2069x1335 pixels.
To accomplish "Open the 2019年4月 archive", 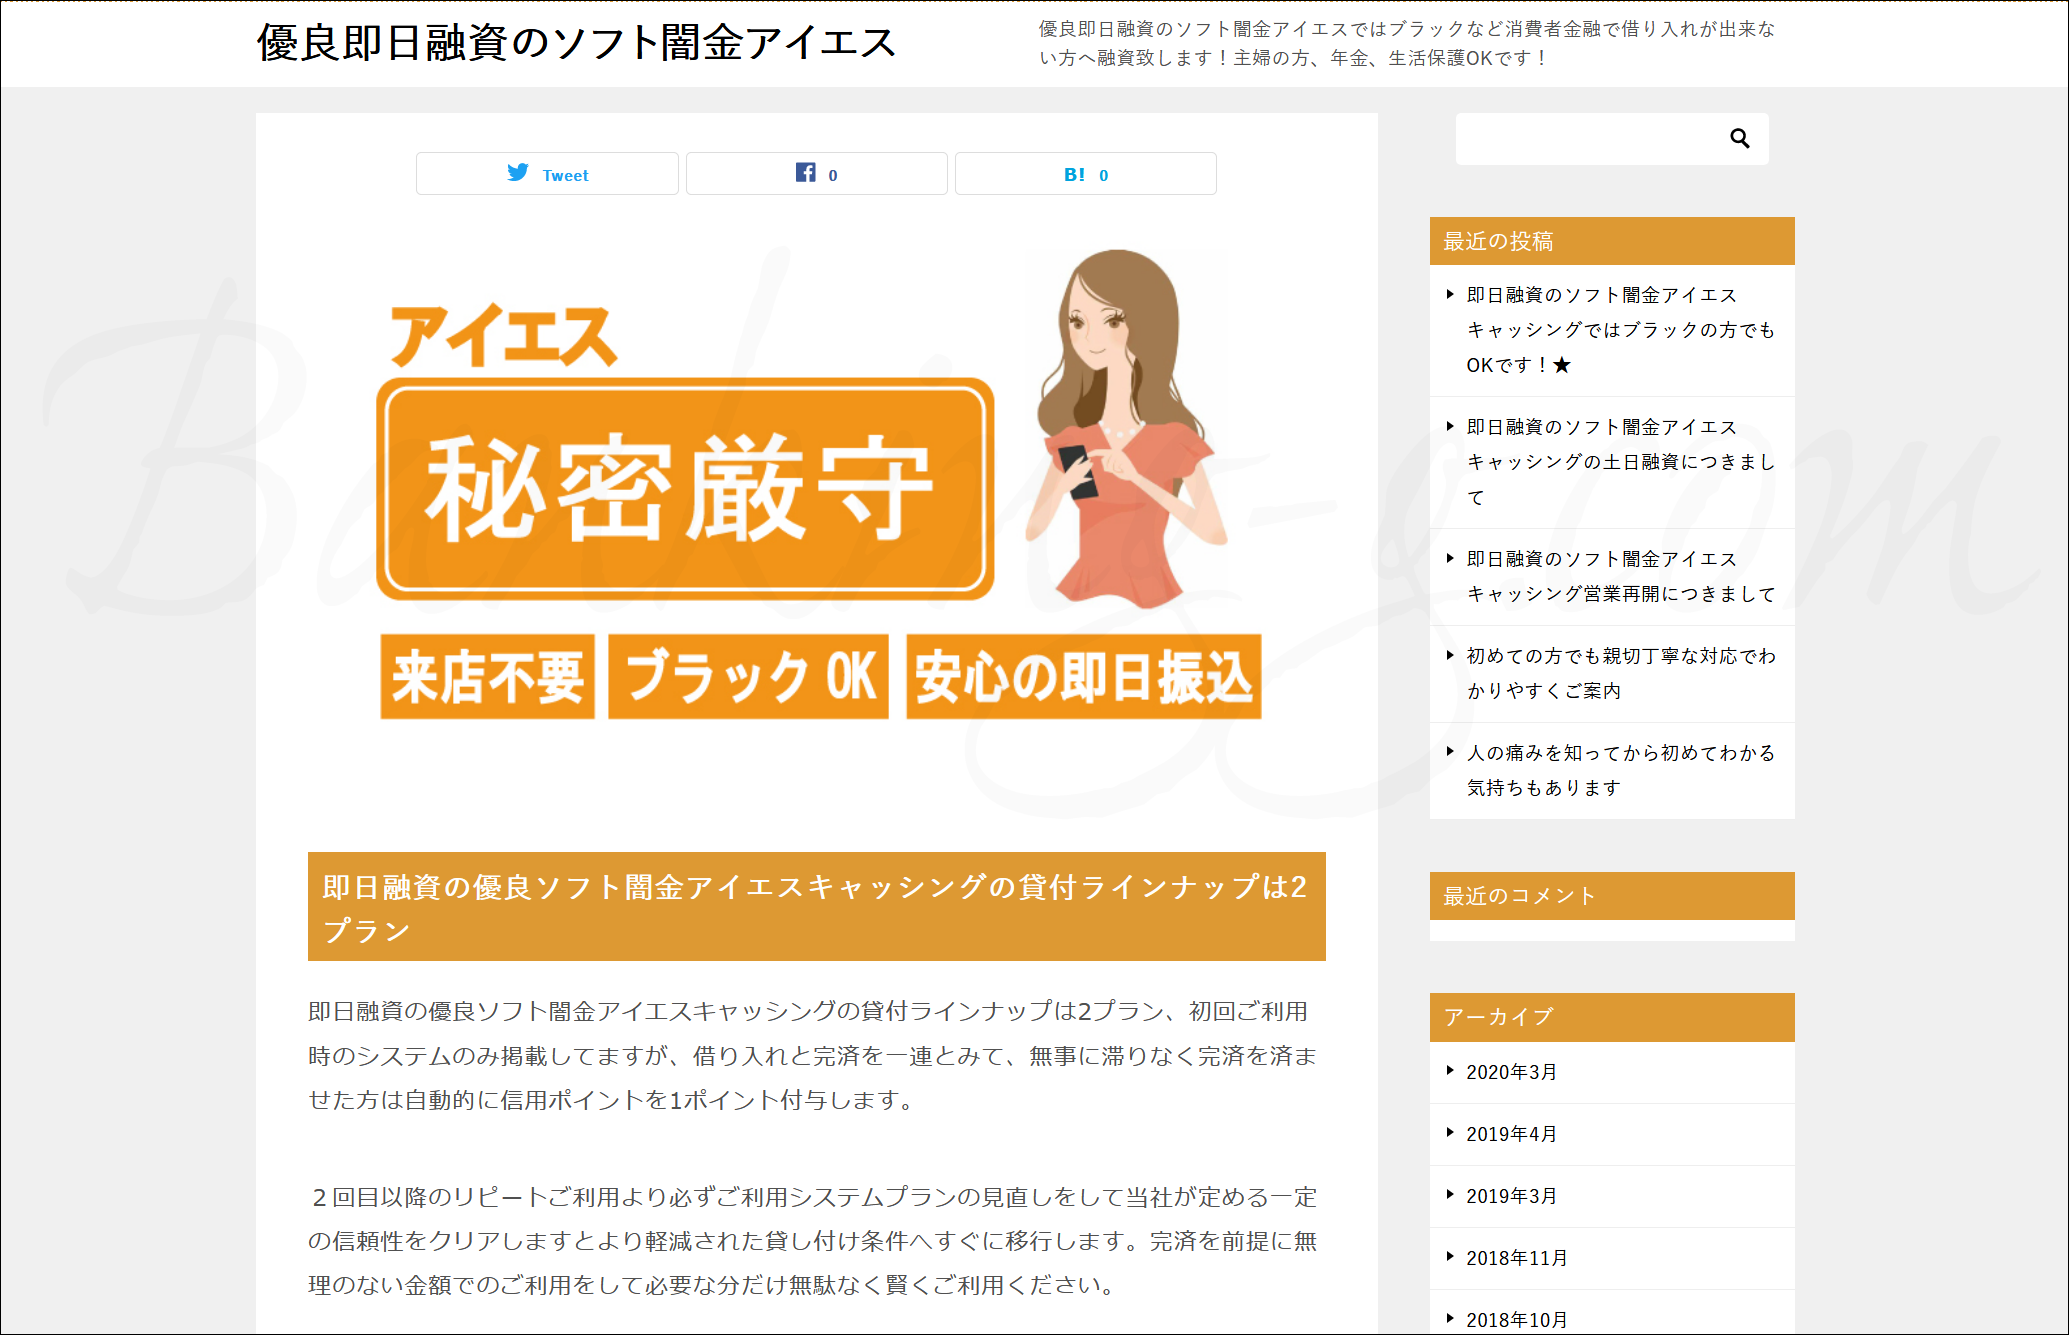I will pyautogui.click(x=1511, y=1134).
